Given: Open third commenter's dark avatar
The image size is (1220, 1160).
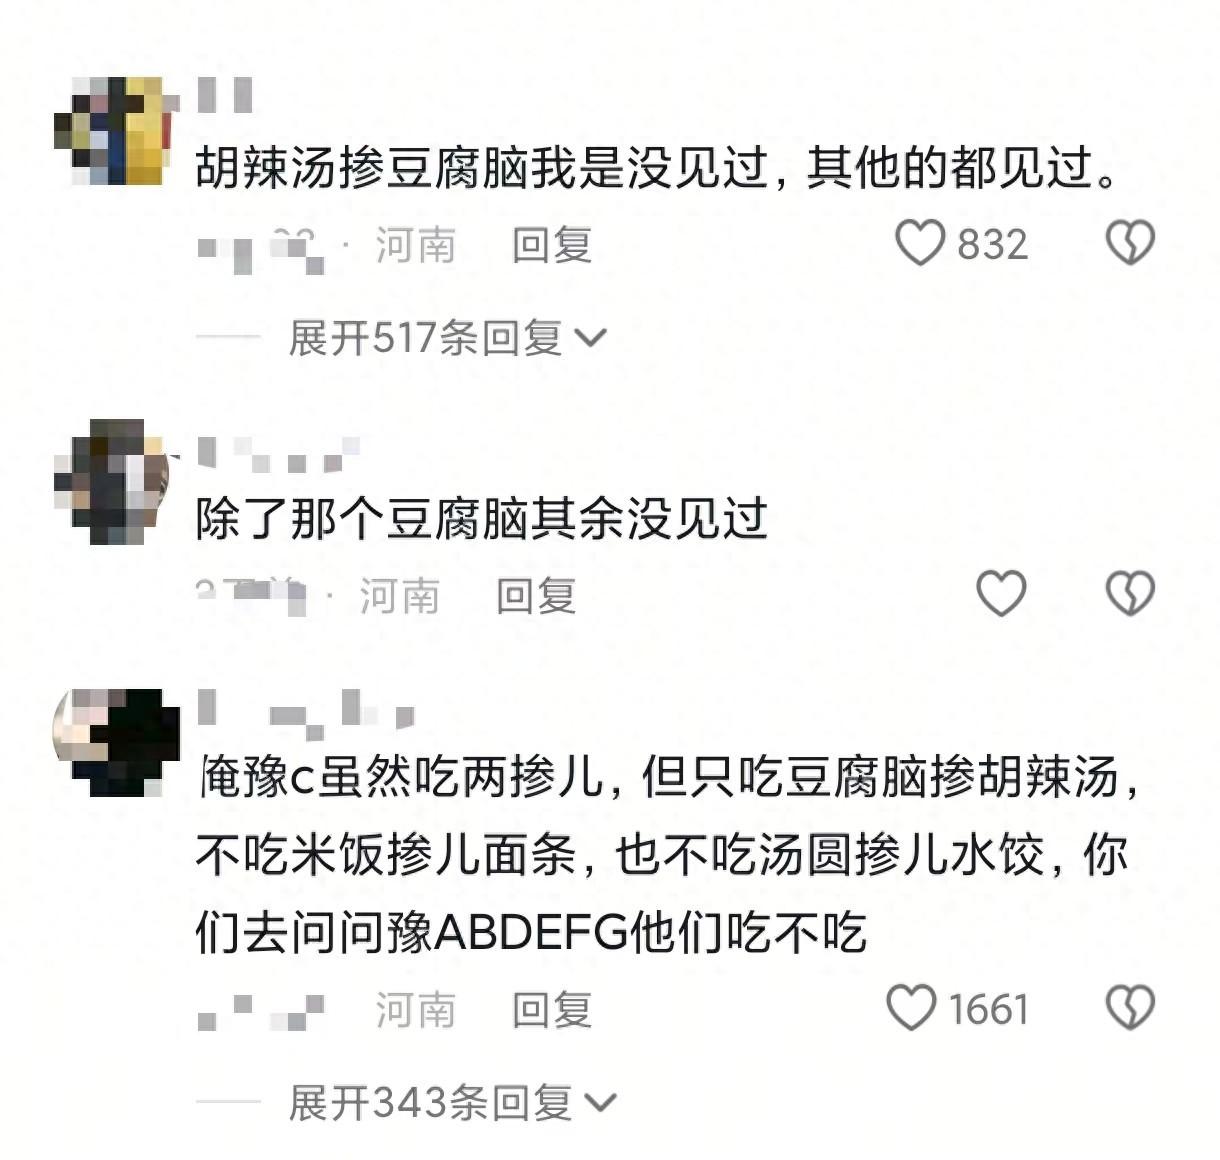Looking at the screenshot, I should click(115, 742).
